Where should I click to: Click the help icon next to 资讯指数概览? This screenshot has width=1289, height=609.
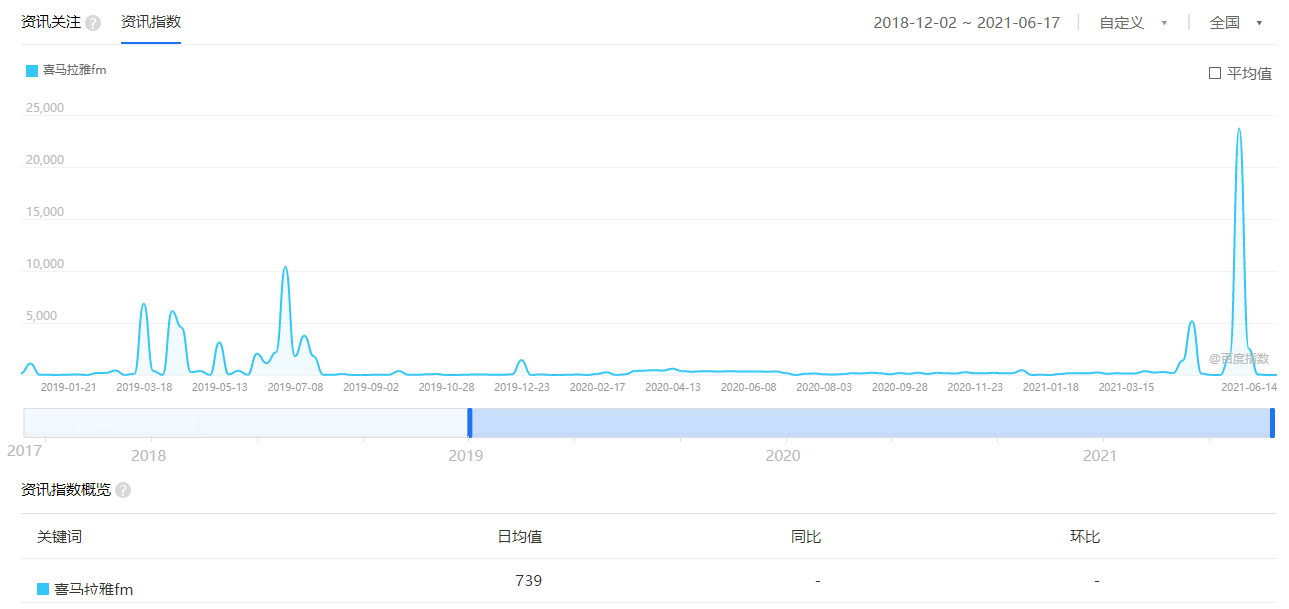pyautogui.click(x=123, y=490)
